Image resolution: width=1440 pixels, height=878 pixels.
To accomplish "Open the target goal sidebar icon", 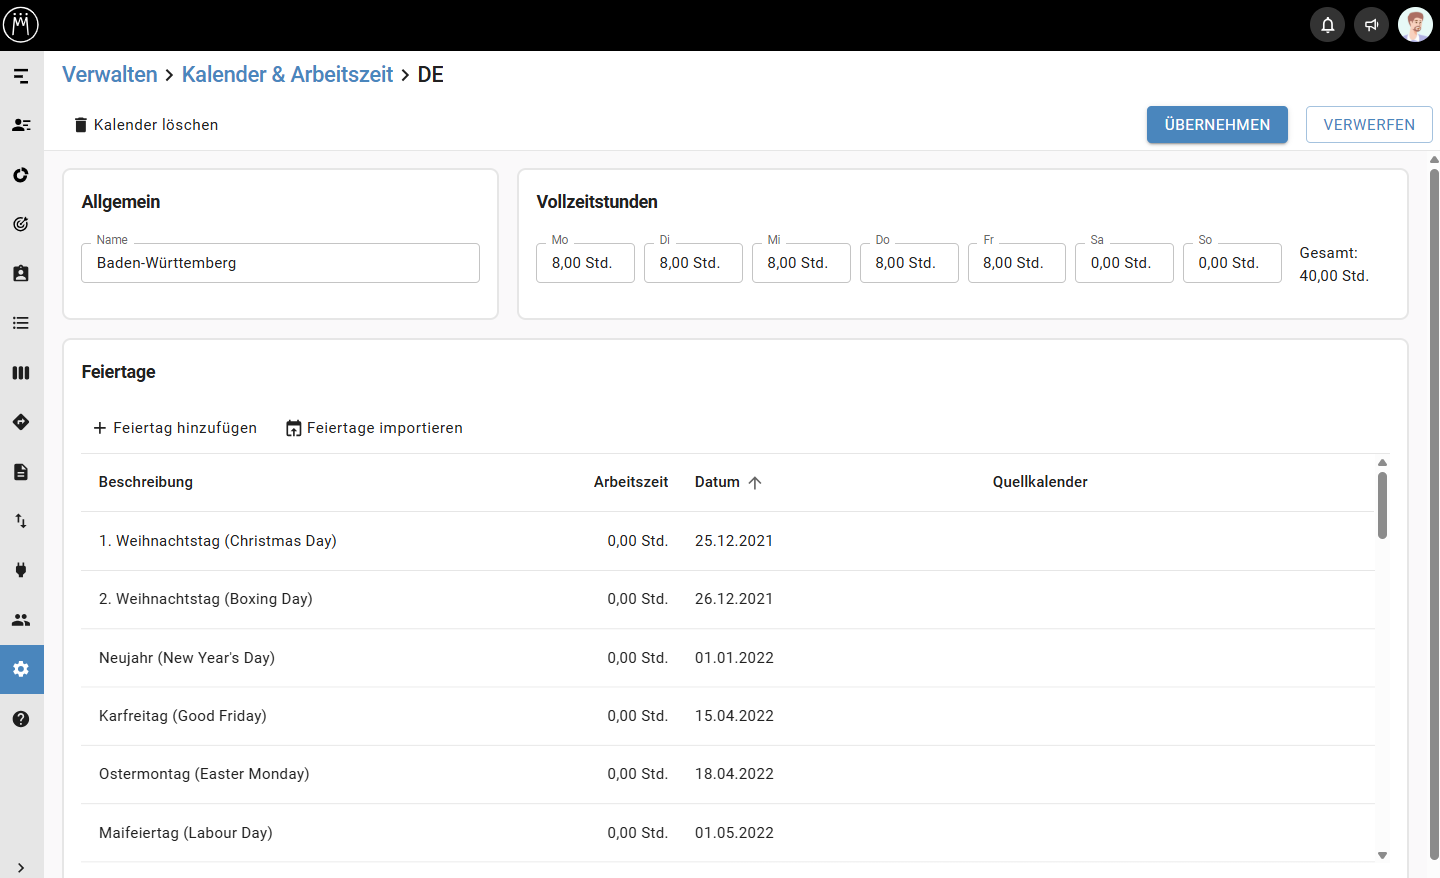I will click(x=21, y=224).
